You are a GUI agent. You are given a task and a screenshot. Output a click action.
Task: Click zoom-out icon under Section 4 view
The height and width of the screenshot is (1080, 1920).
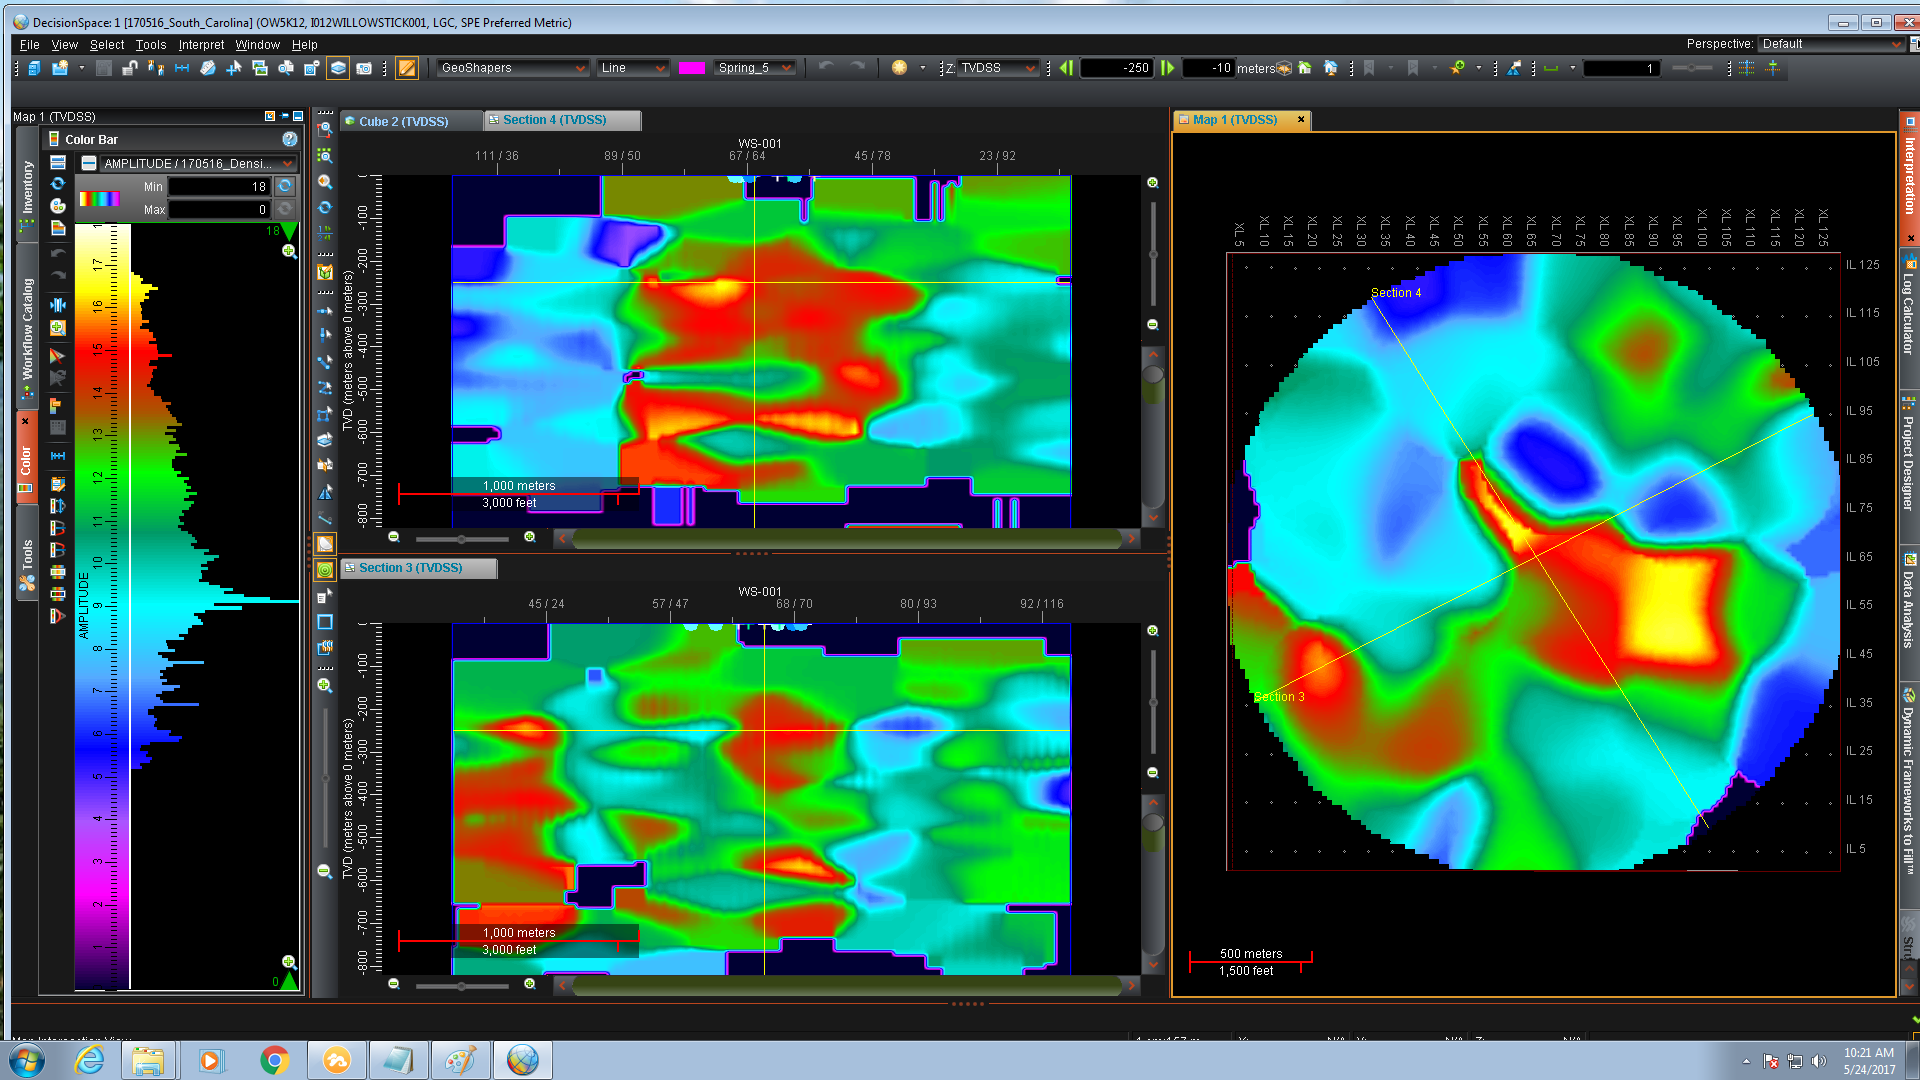tap(394, 538)
